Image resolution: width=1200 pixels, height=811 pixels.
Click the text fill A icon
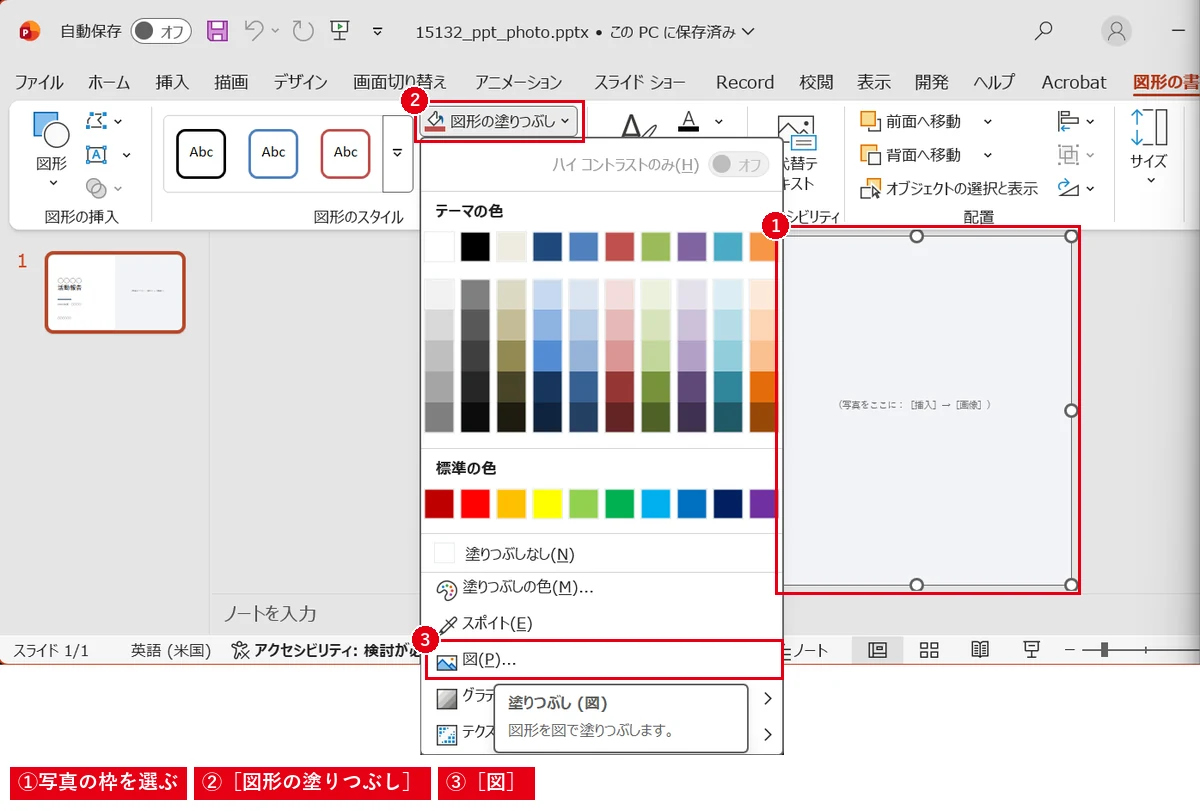point(688,122)
